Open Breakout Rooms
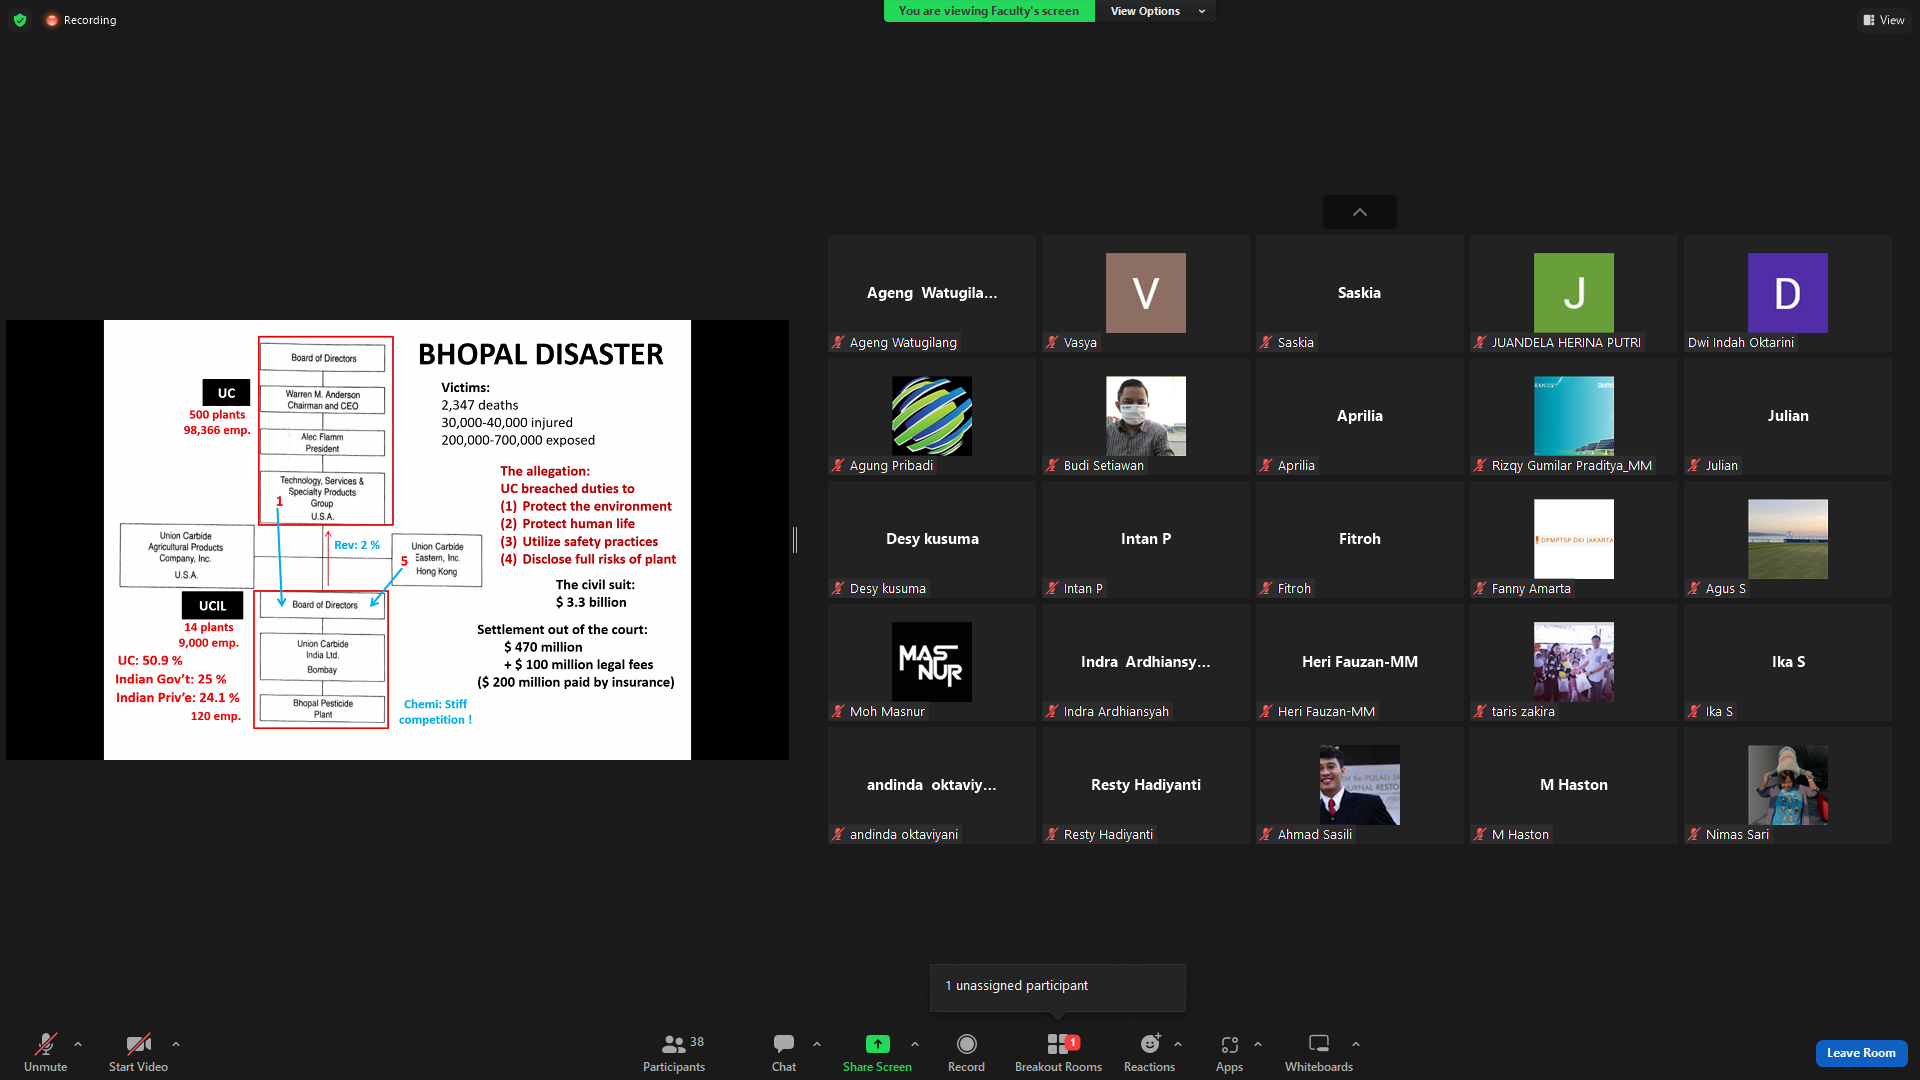 tap(1058, 1052)
